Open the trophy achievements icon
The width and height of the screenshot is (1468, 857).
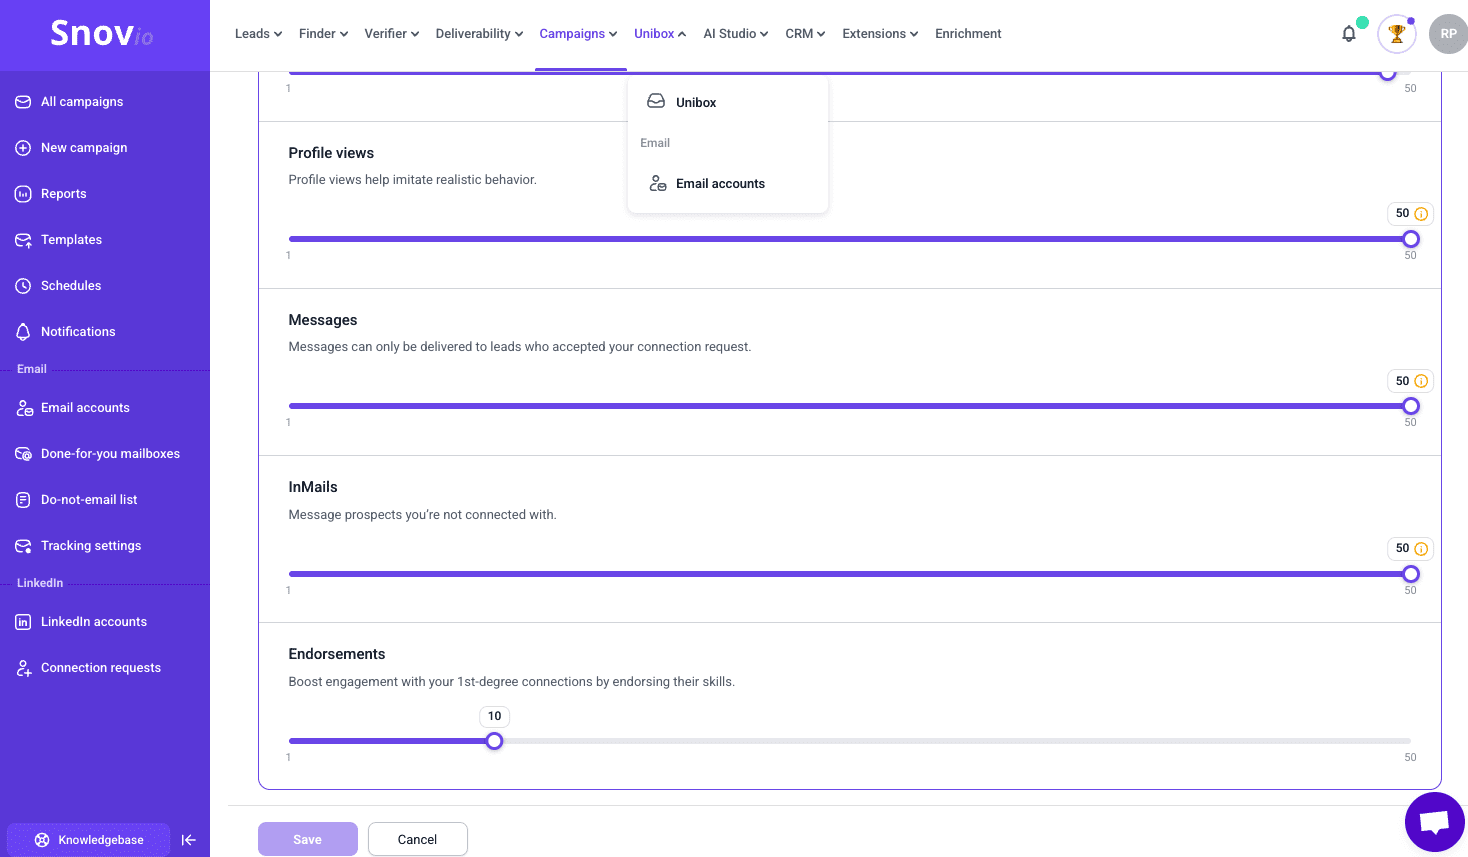(1397, 34)
